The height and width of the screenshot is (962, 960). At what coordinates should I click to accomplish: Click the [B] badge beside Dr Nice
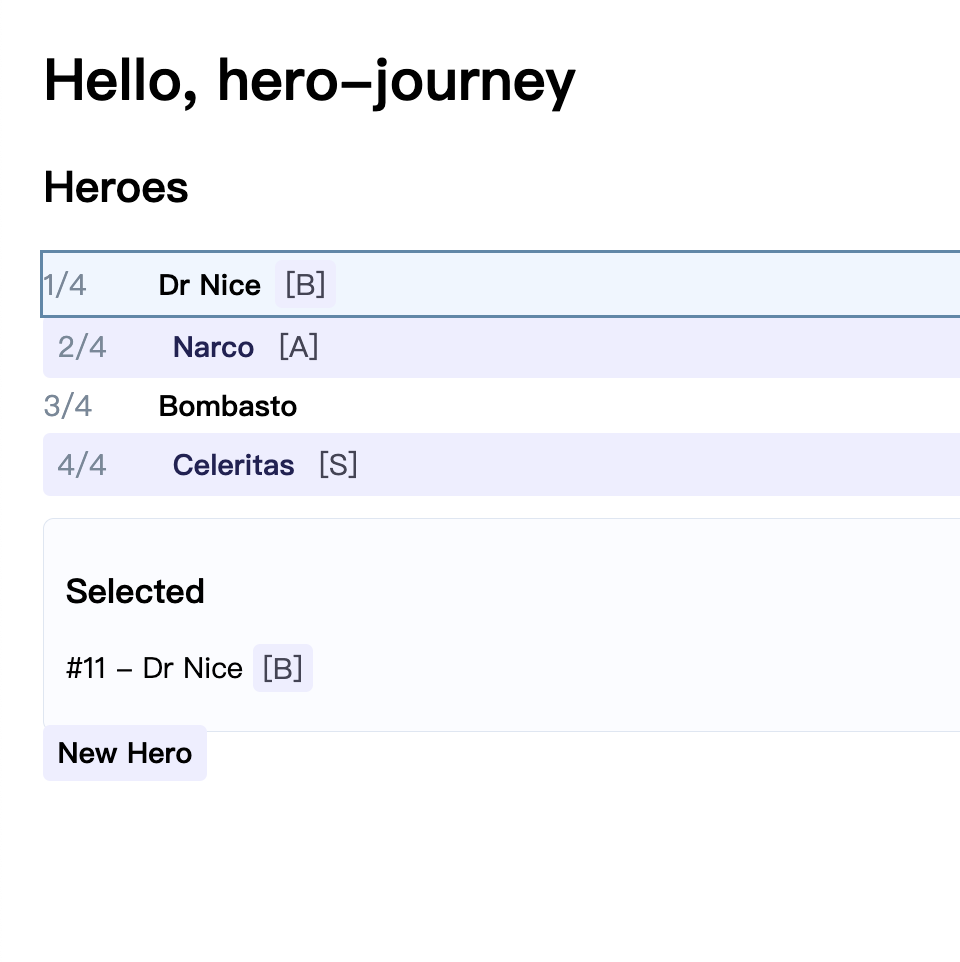[x=305, y=286]
